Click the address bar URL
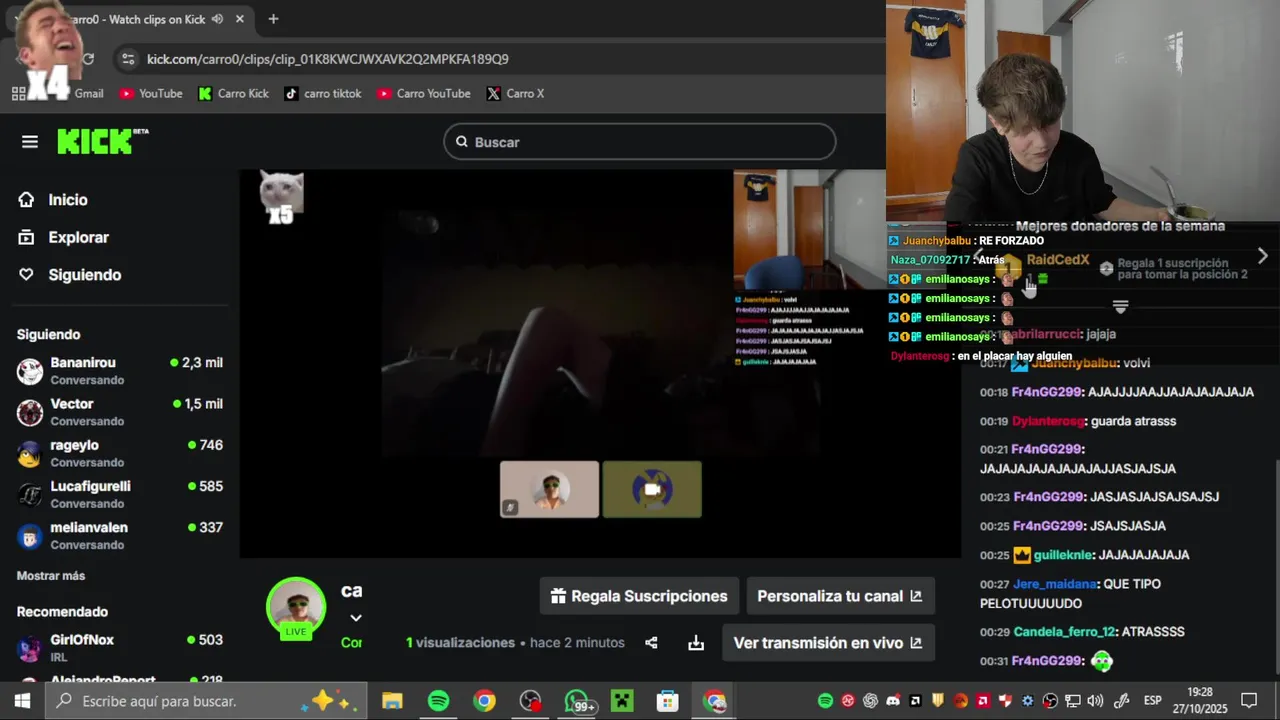 point(328,59)
